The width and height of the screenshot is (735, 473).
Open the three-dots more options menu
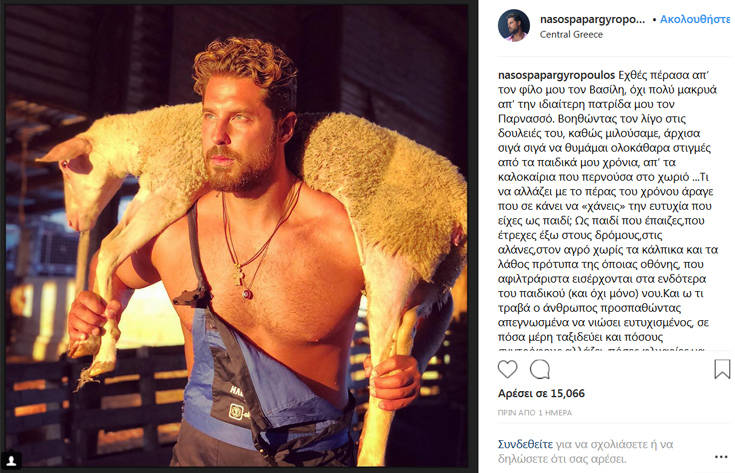[720, 457]
